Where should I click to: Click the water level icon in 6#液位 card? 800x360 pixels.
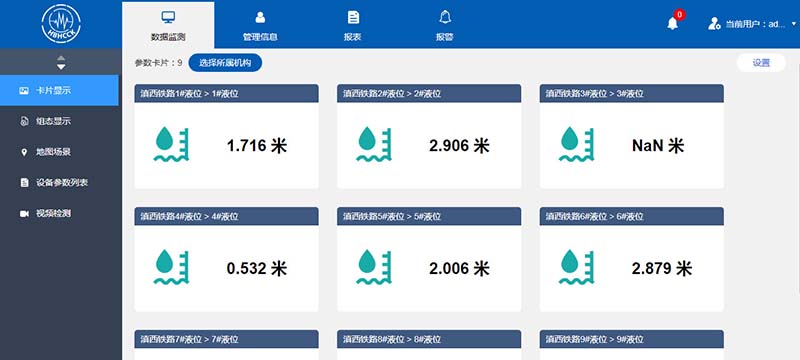(x=577, y=267)
